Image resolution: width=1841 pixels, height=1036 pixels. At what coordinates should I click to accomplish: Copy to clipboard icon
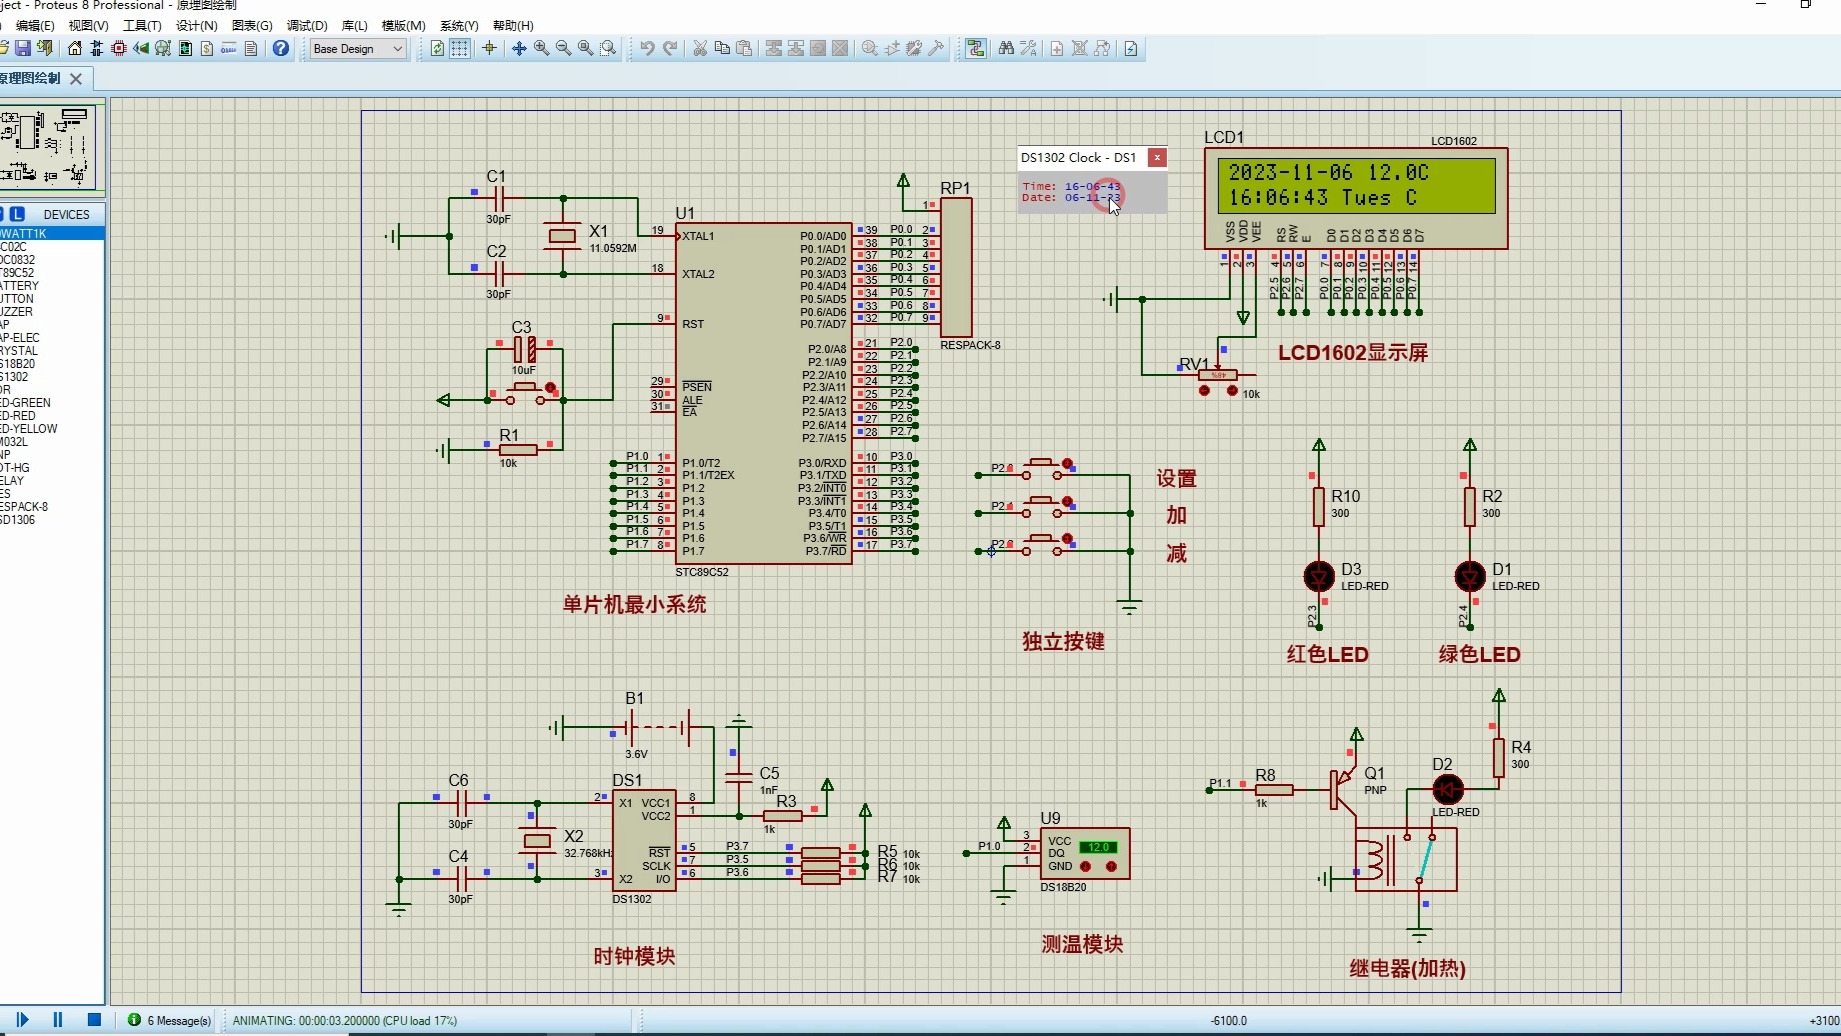[x=722, y=48]
